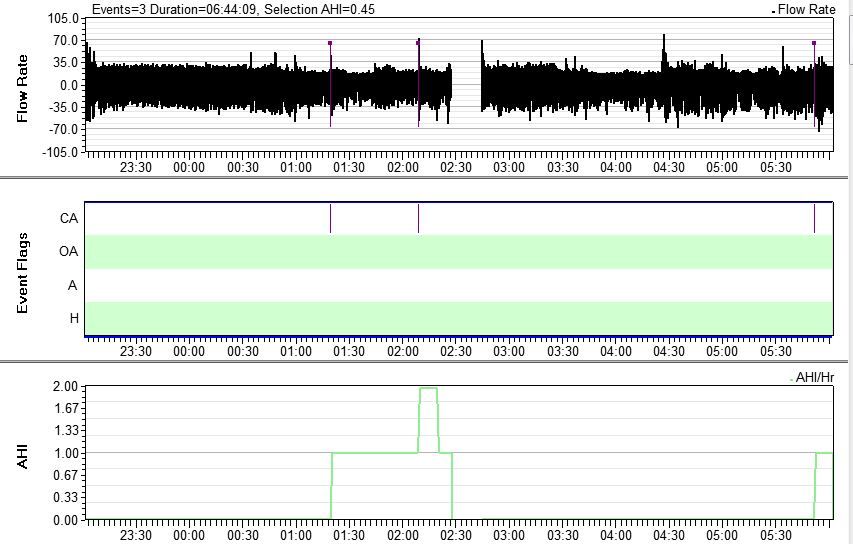Click the divider between Event Flags and AHI
This screenshot has height=544, width=853.
(x=426, y=362)
